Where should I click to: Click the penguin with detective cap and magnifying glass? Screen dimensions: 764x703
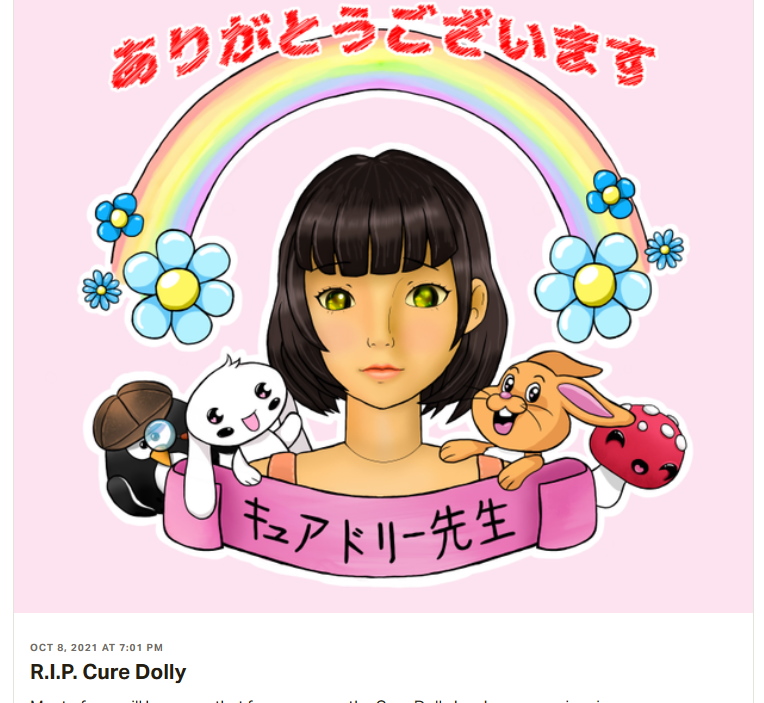139,448
